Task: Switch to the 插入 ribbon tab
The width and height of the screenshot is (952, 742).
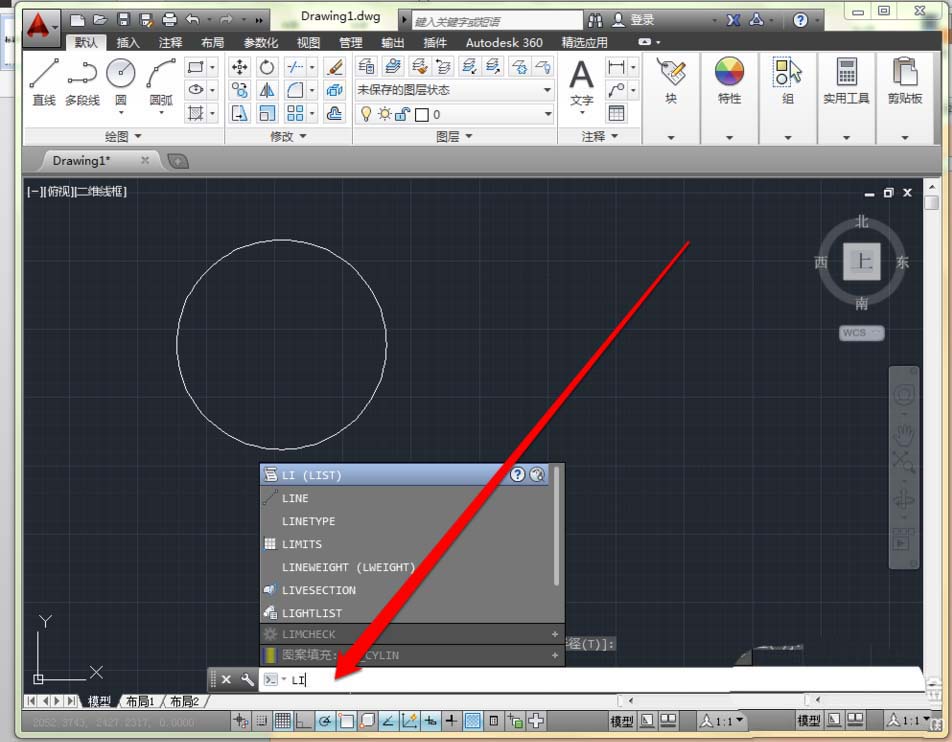Action: pos(128,43)
